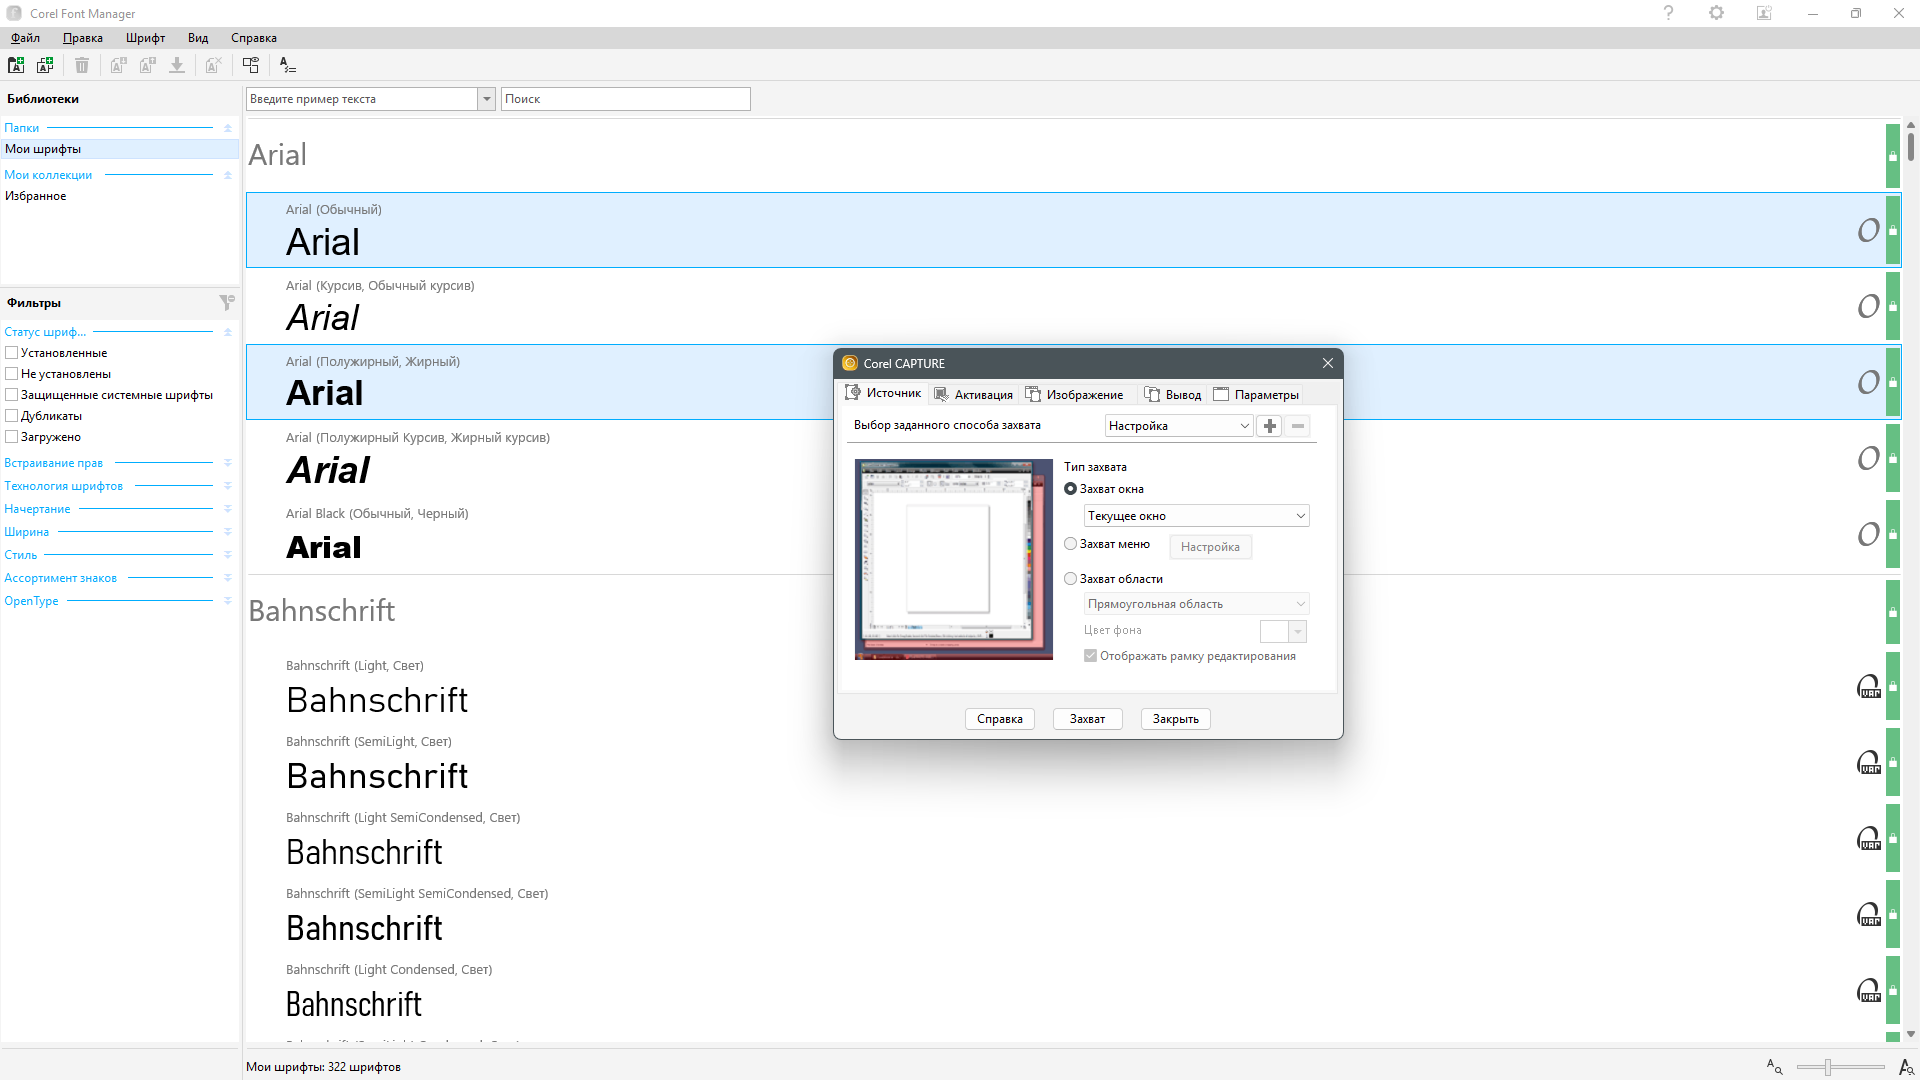The image size is (1920, 1080).
Task: Switch to the Активация tab
Action: (x=973, y=395)
